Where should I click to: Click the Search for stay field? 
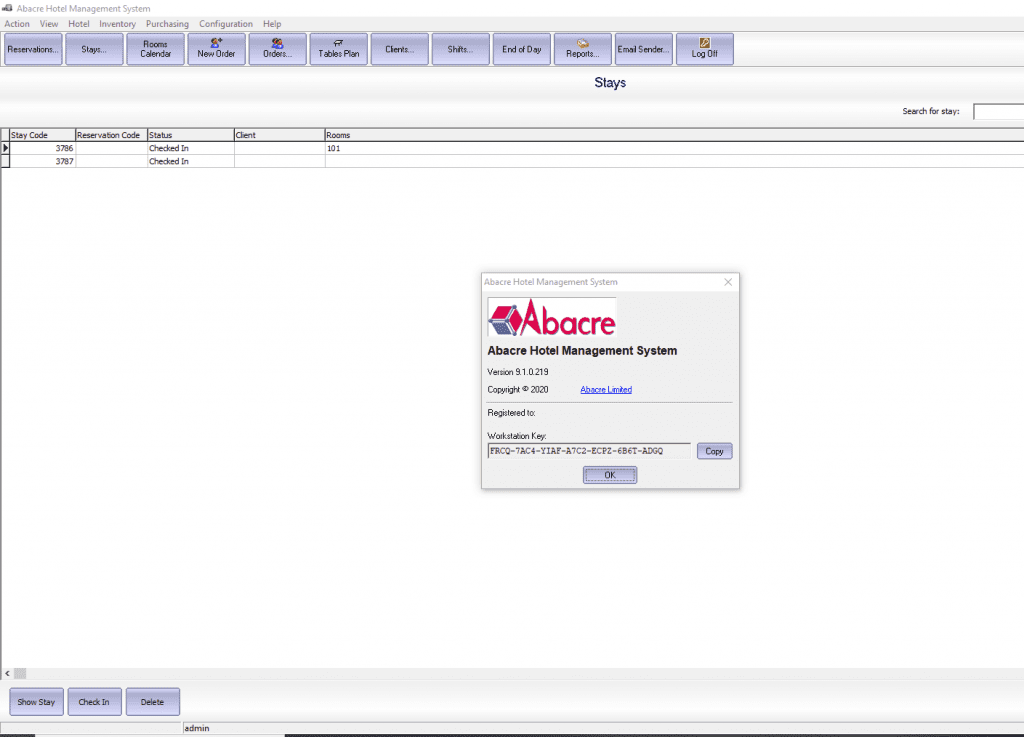click(x=997, y=111)
